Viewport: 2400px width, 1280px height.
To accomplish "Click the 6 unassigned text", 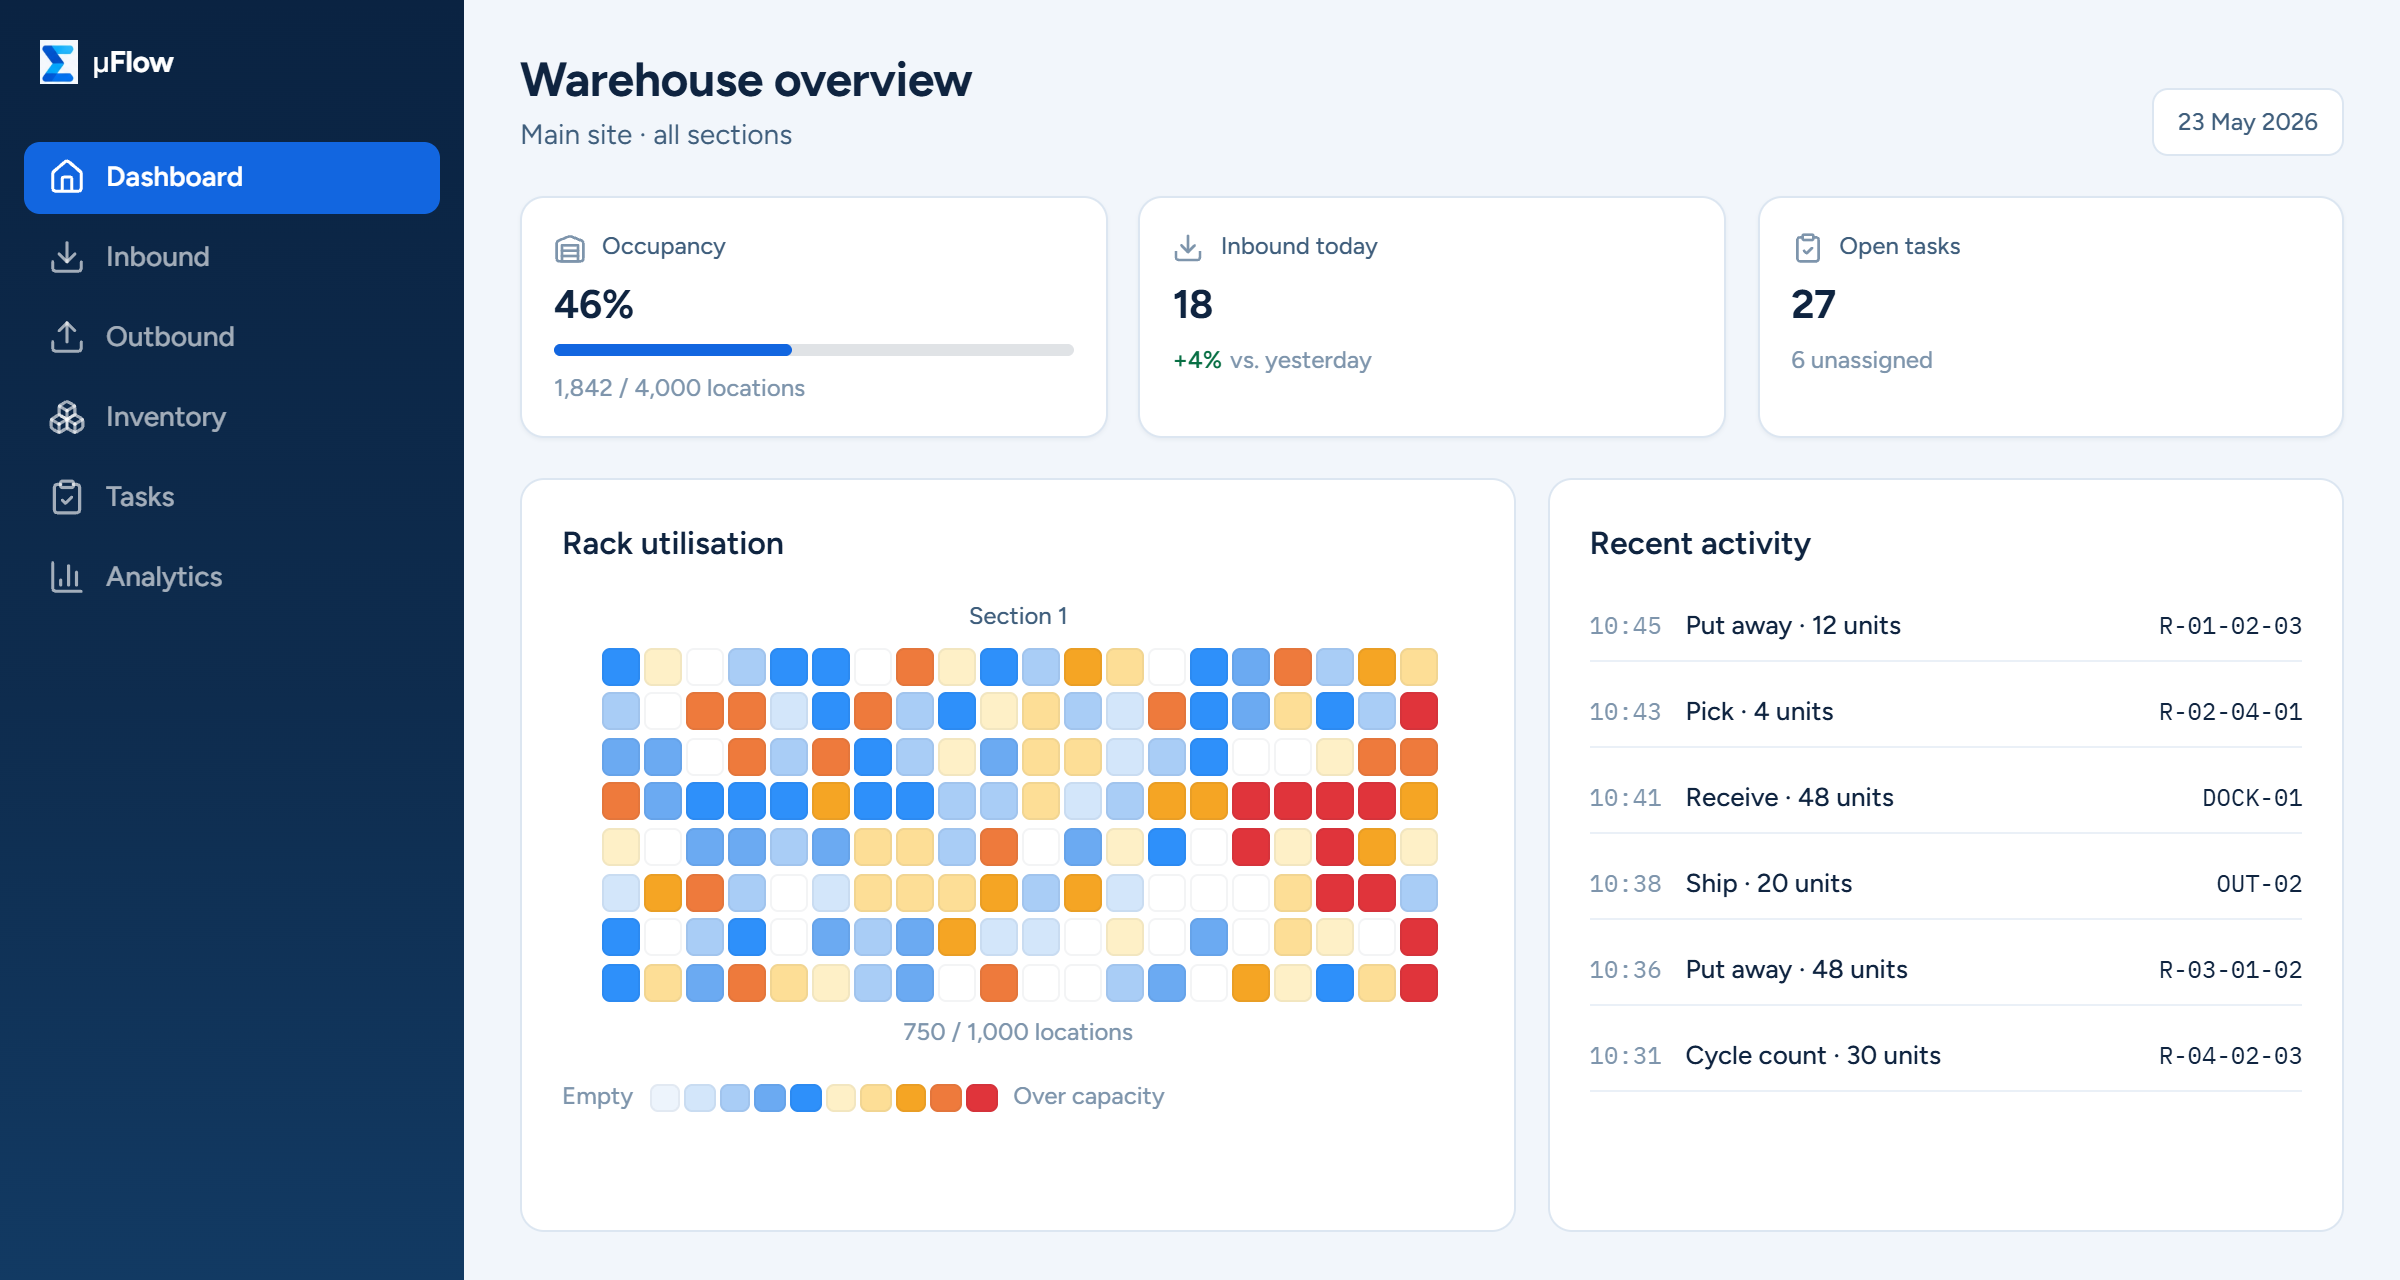I will [x=1861, y=360].
